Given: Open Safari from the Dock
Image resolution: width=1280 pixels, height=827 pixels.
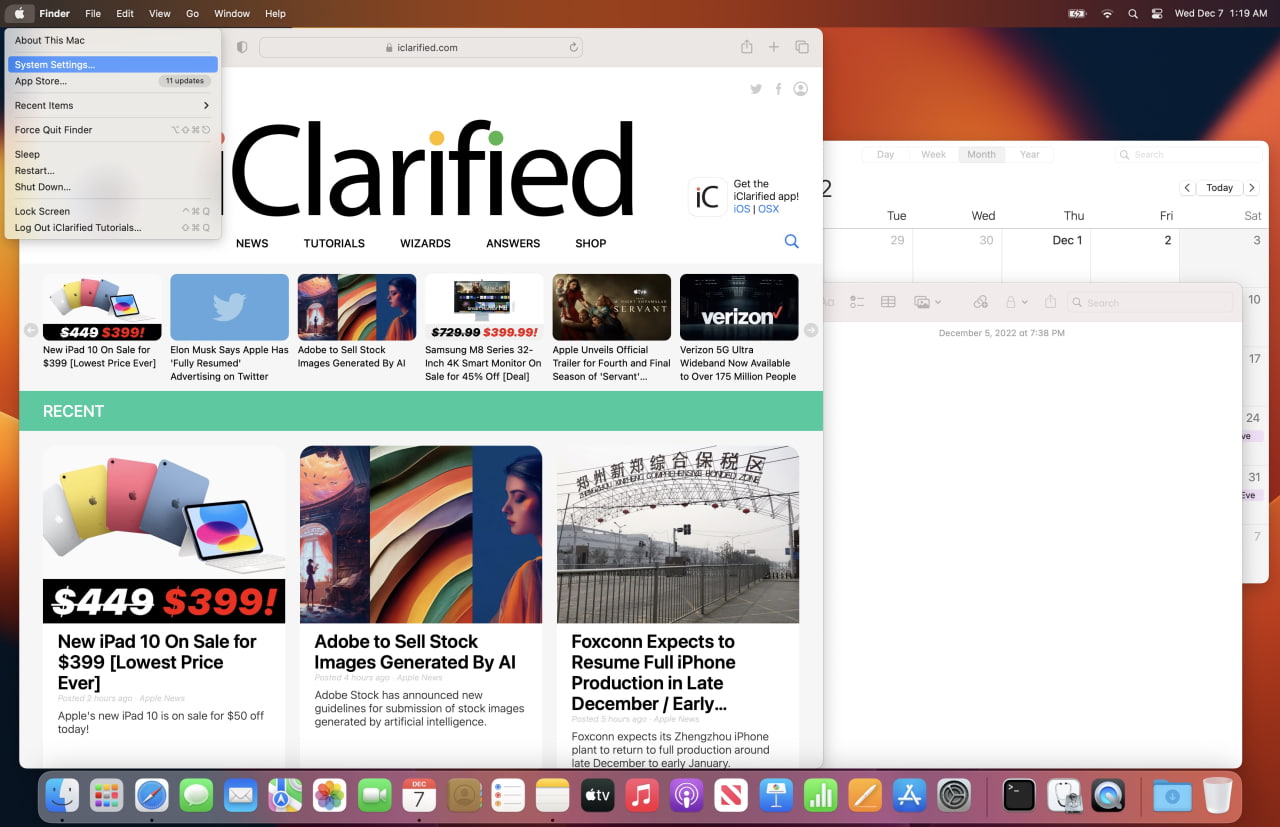Looking at the screenshot, I should pyautogui.click(x=151, y=795).
